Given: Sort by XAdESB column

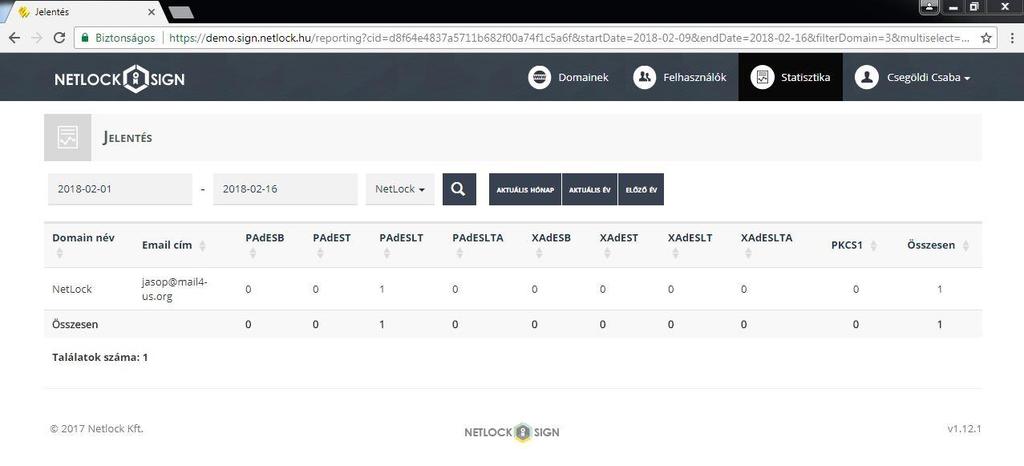Looking at the screenshot, I should click(551, 245).
